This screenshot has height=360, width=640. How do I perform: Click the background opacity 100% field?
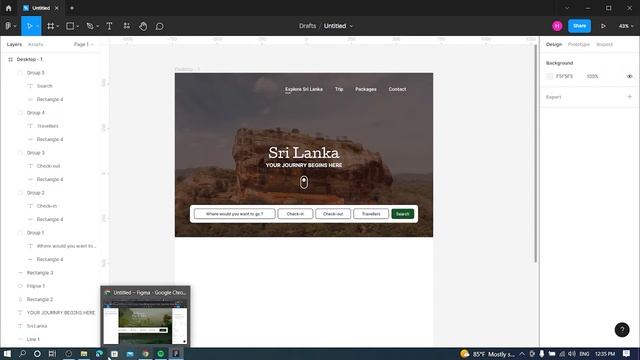click(592, 76)
